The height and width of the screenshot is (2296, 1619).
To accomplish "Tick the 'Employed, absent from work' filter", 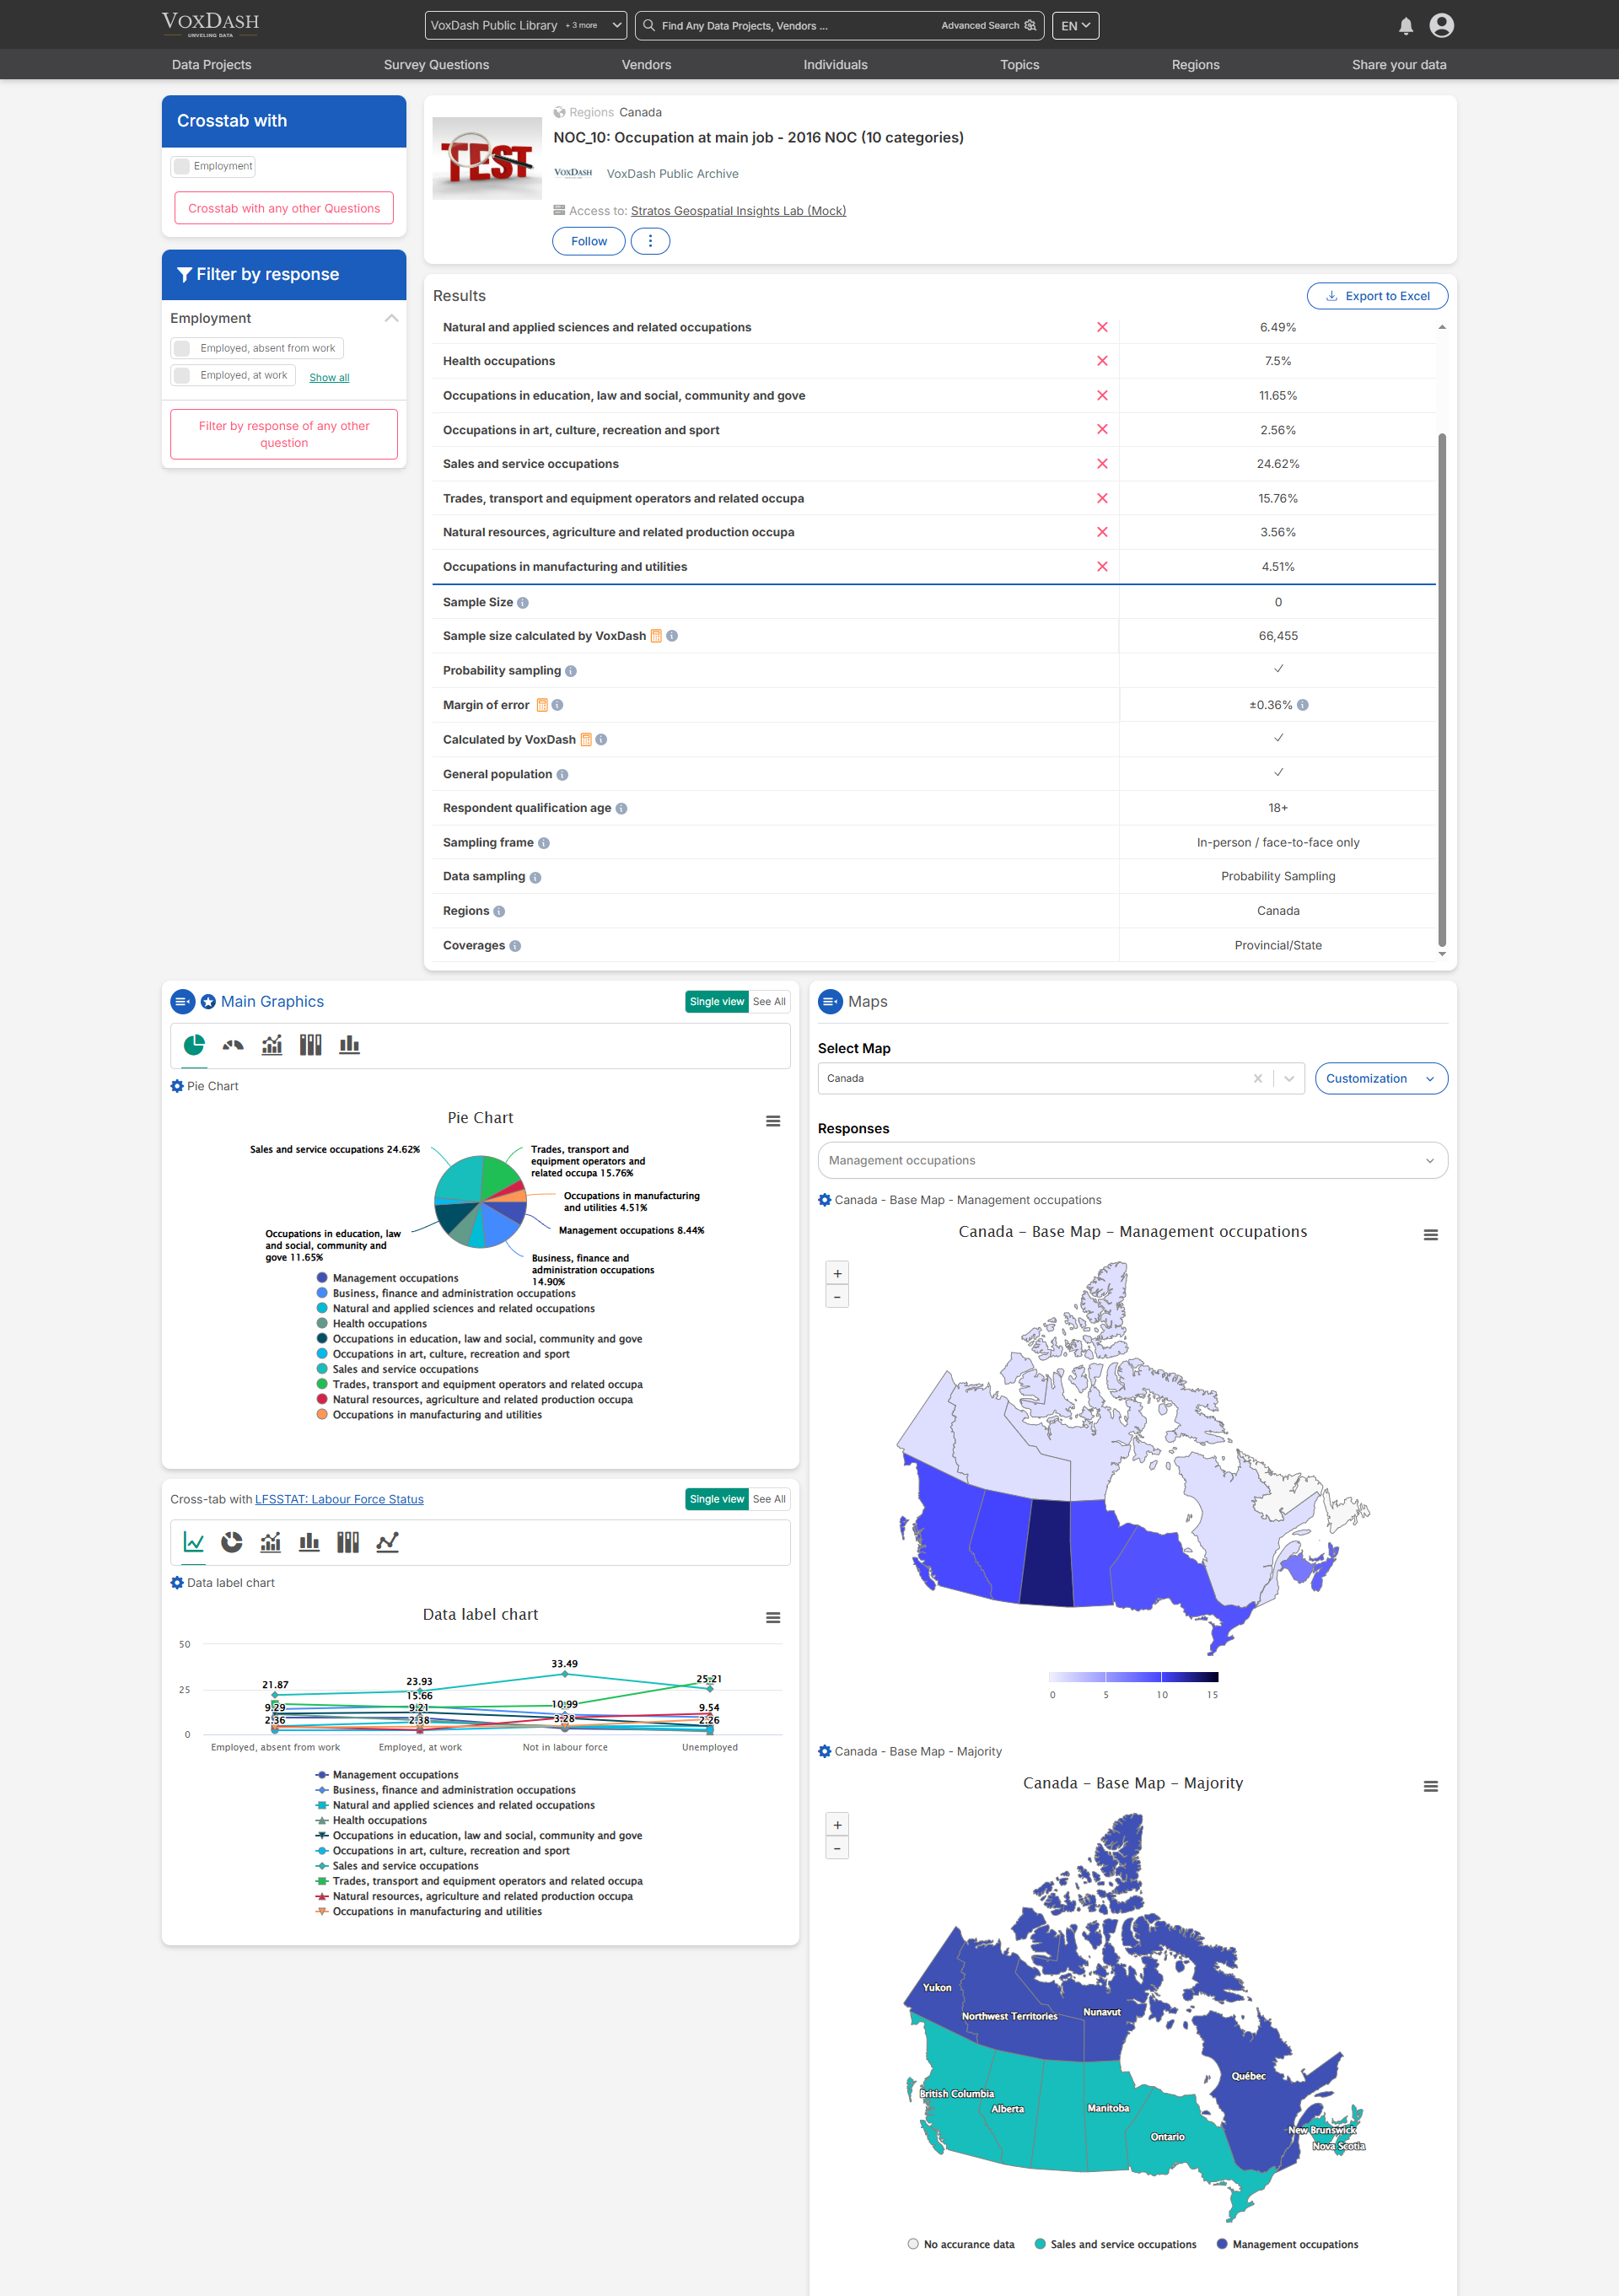I will [x=182, y=348].
